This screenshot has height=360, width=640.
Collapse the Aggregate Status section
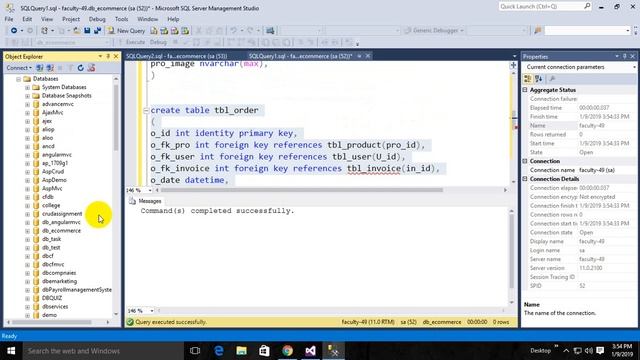click(x=525, y=90)
